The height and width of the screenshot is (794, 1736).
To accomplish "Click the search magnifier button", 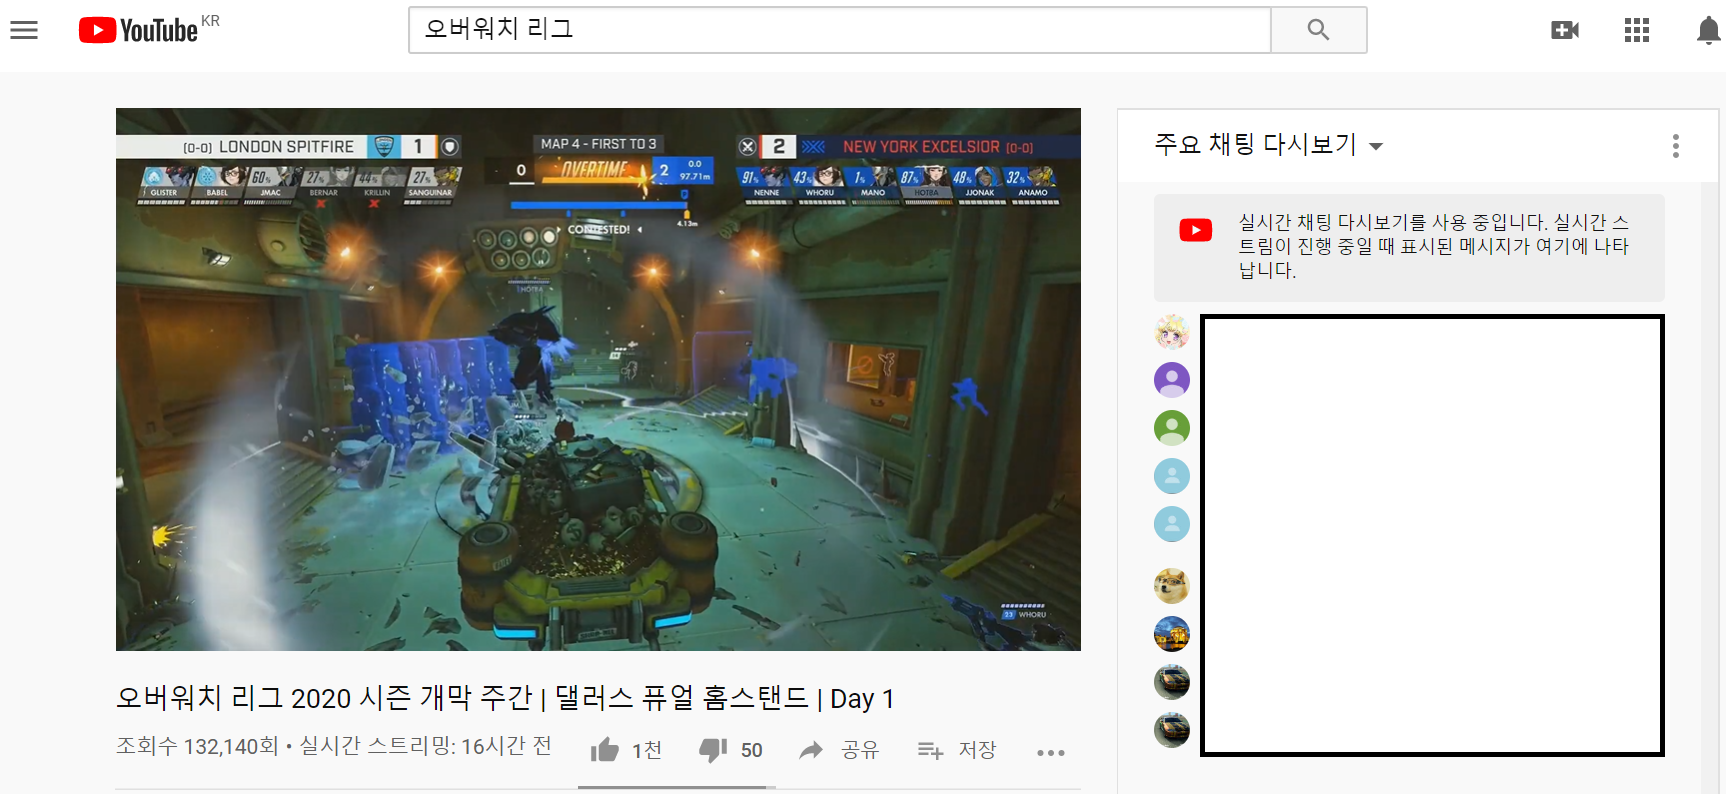I will pyautogui.click(x=1318, y=30).
